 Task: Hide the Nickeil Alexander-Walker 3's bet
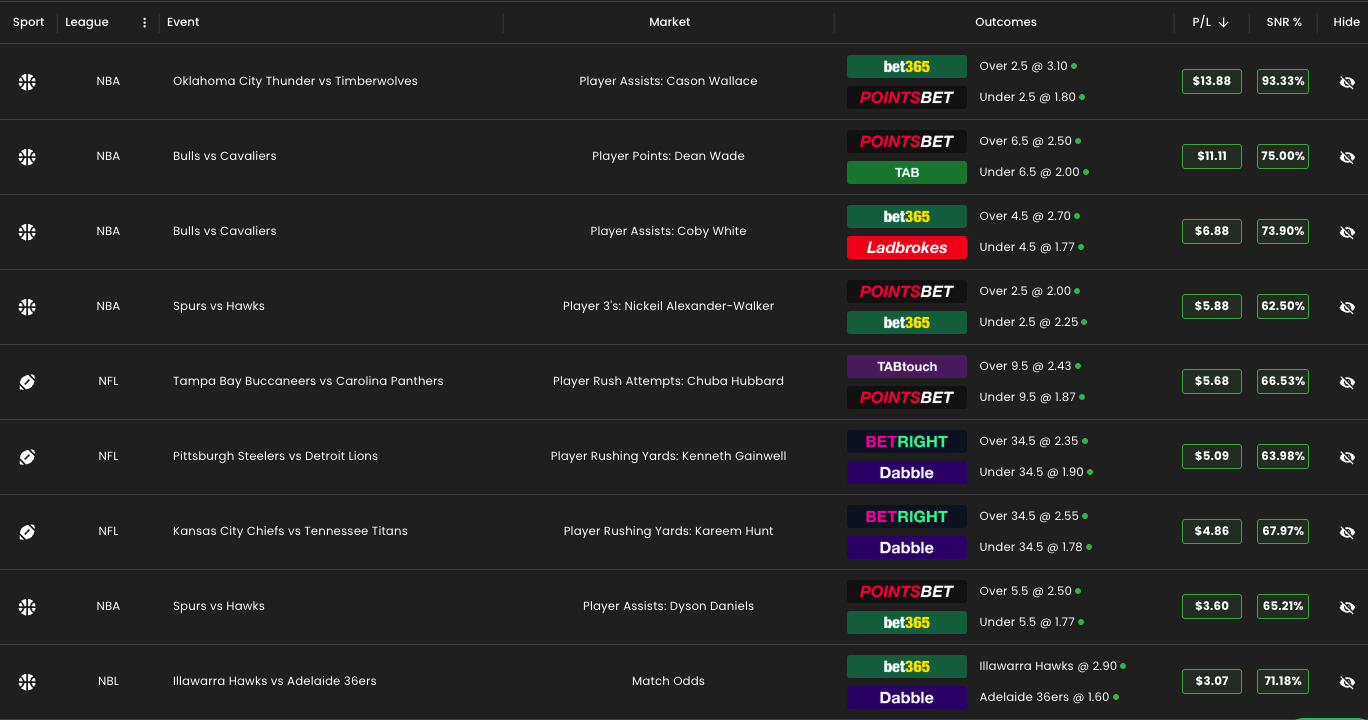point(1346,307)
